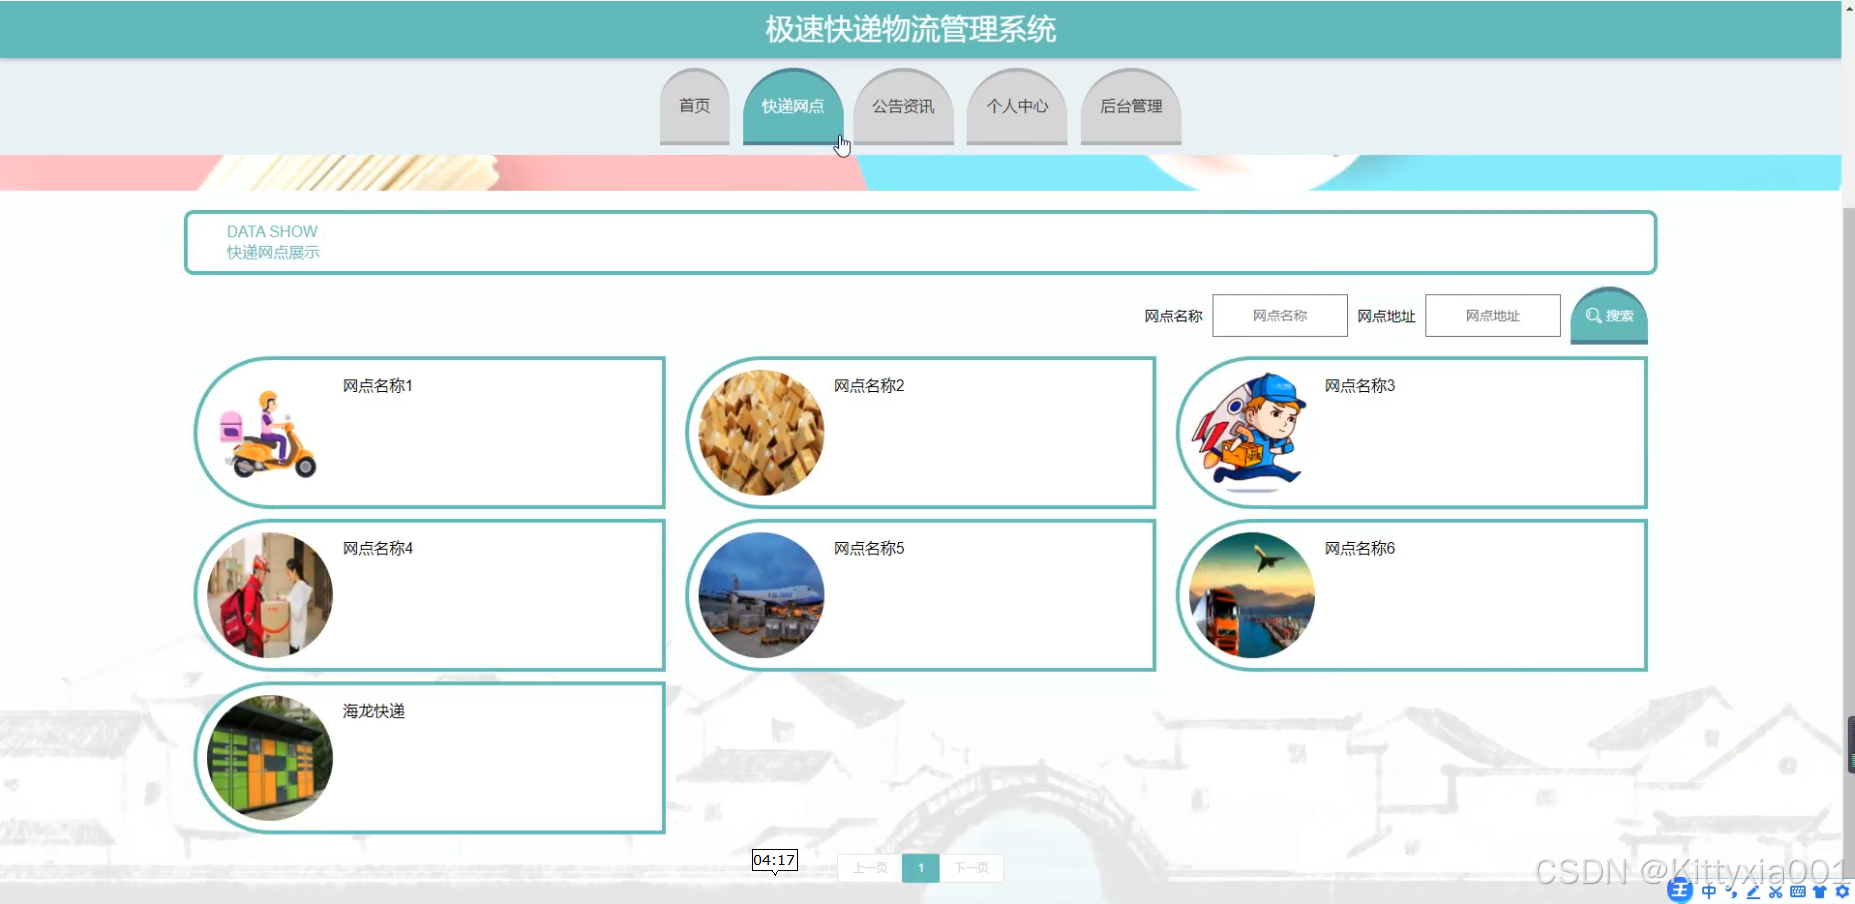Open the truck and plane image for 网点名称6
This screenshot has height=904, width=1855.
[1251, 595]
